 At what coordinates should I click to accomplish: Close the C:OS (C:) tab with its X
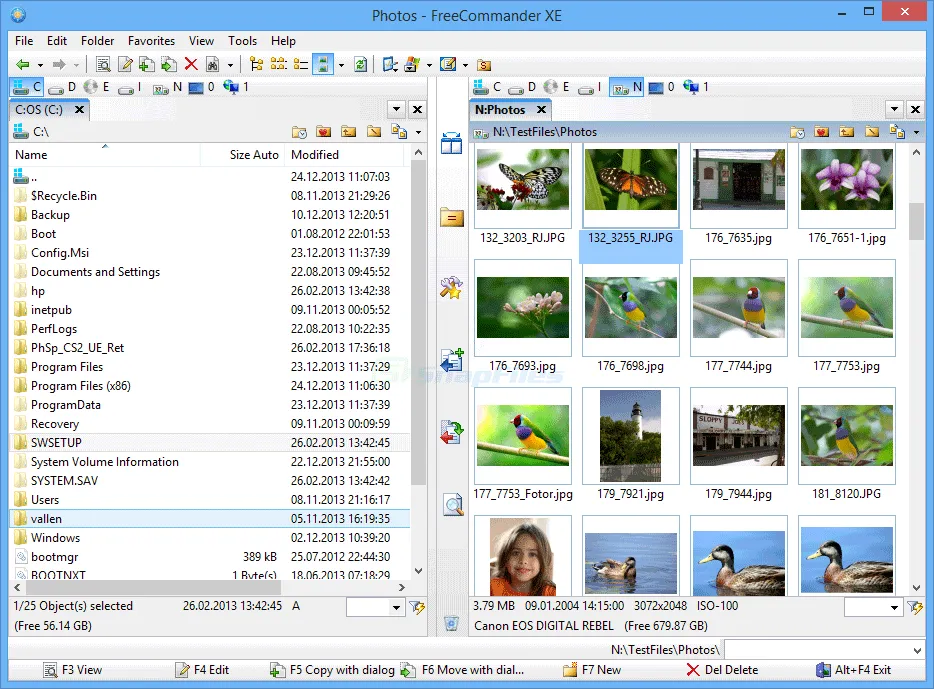79,110
